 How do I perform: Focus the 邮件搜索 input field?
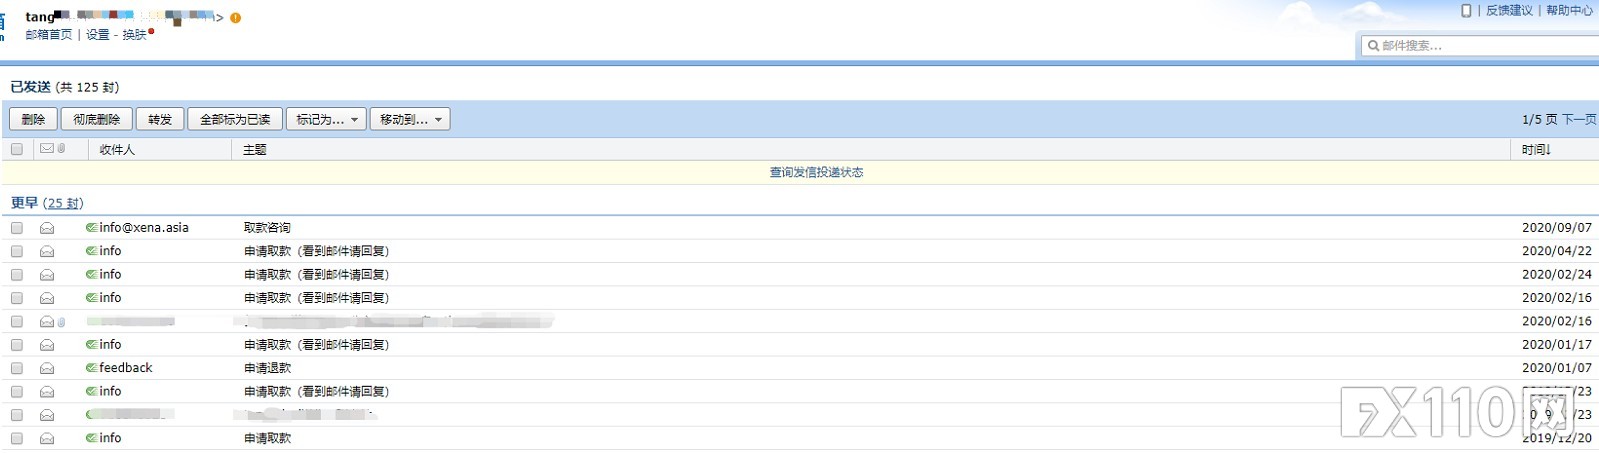coord(1485,46)
